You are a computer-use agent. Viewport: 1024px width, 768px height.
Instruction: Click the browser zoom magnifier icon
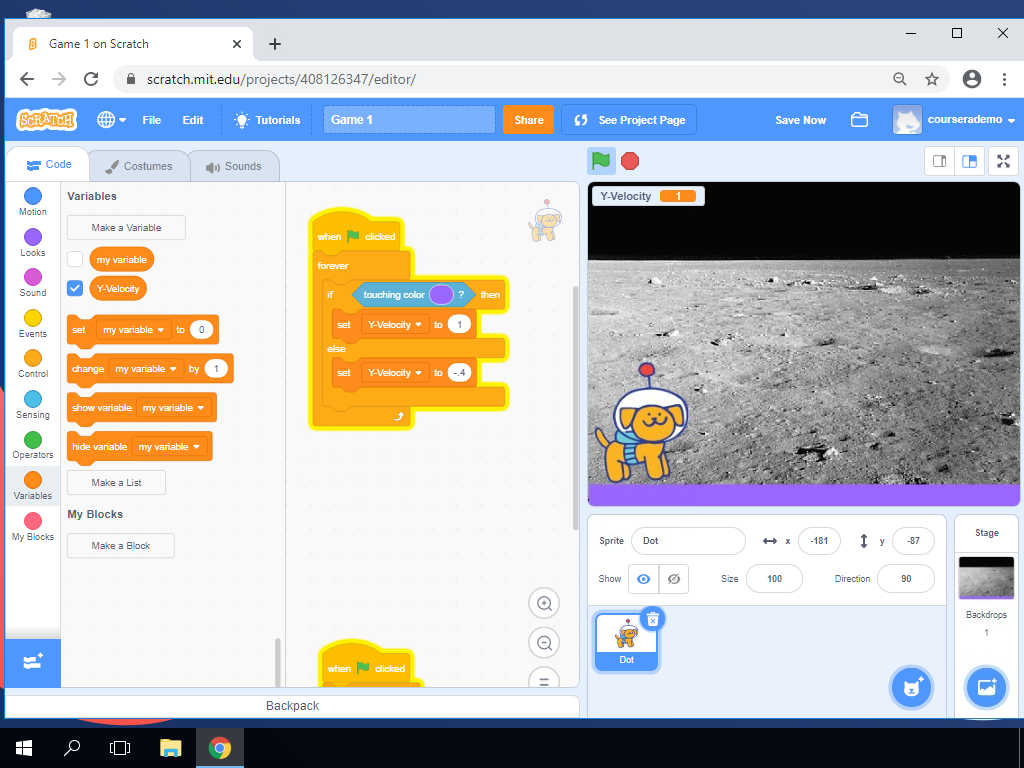900,79
